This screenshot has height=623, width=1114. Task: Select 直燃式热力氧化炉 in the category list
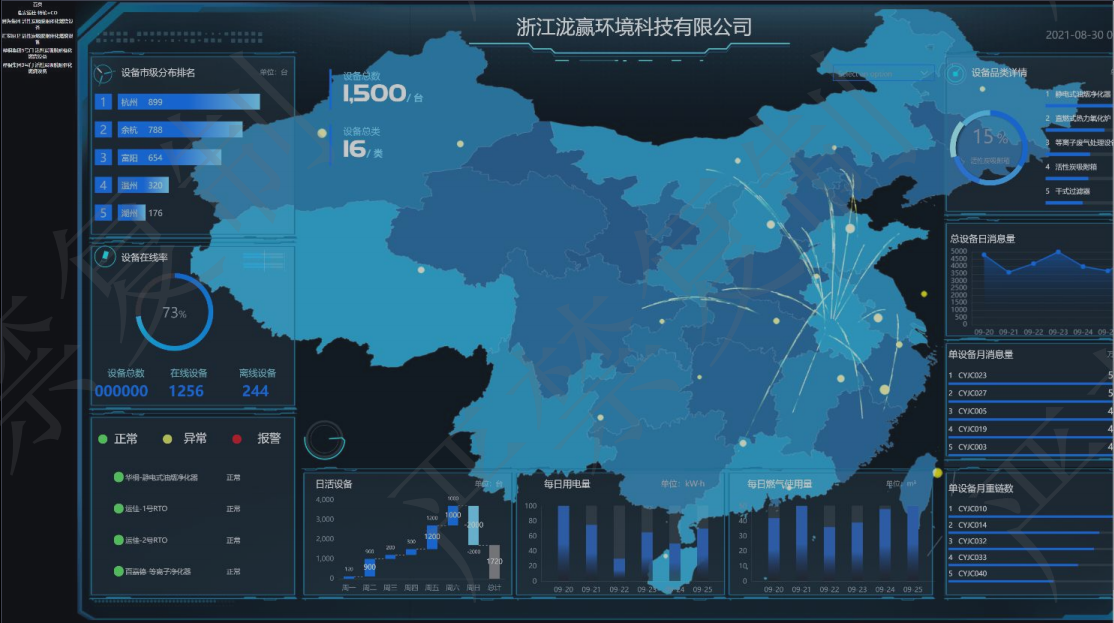click(1083, 119)
